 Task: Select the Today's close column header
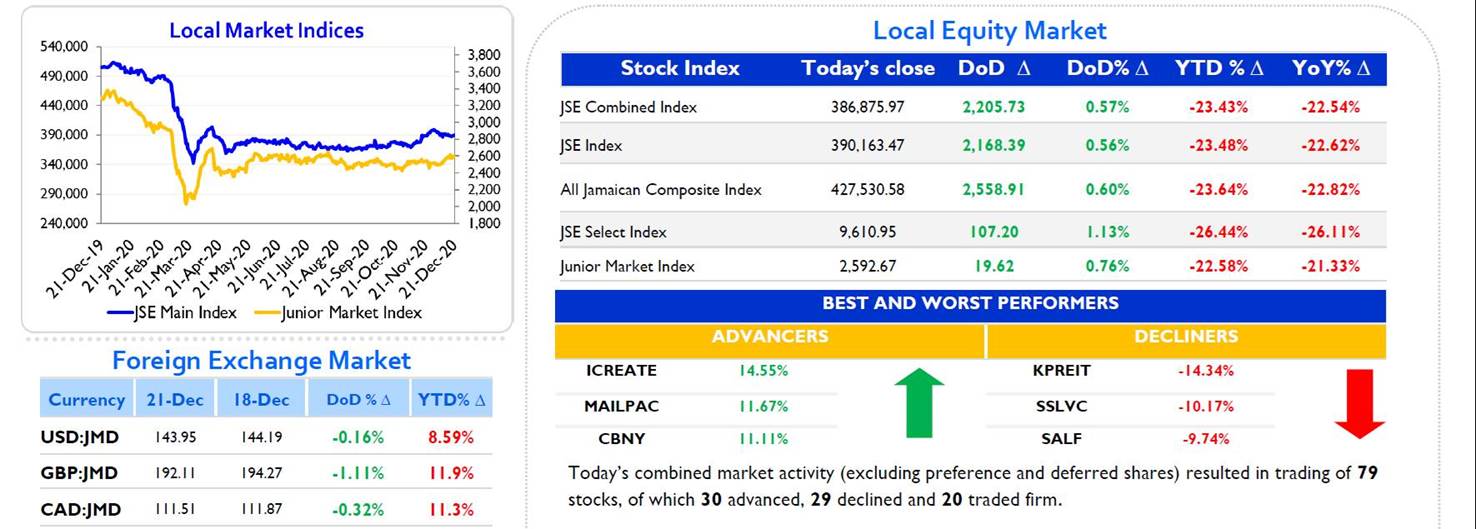click(868, 68)
